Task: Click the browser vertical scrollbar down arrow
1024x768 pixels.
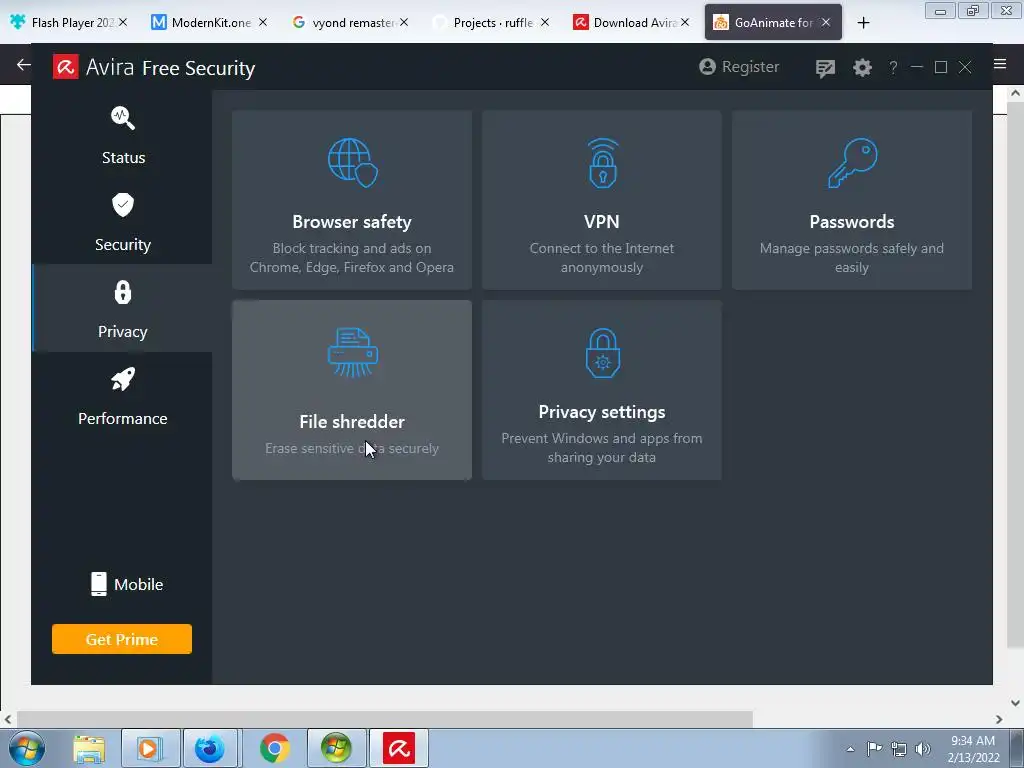Action: (1015, 703)
